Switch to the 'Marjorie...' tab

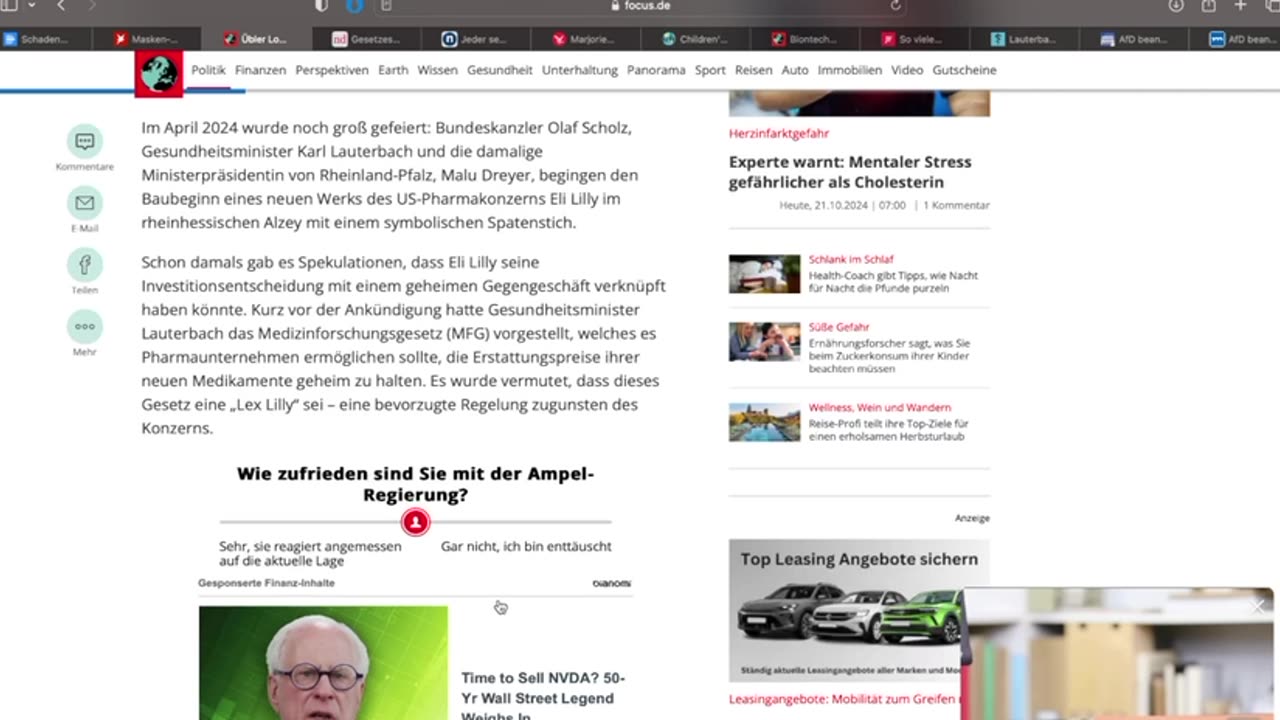(x=585, y=39)
